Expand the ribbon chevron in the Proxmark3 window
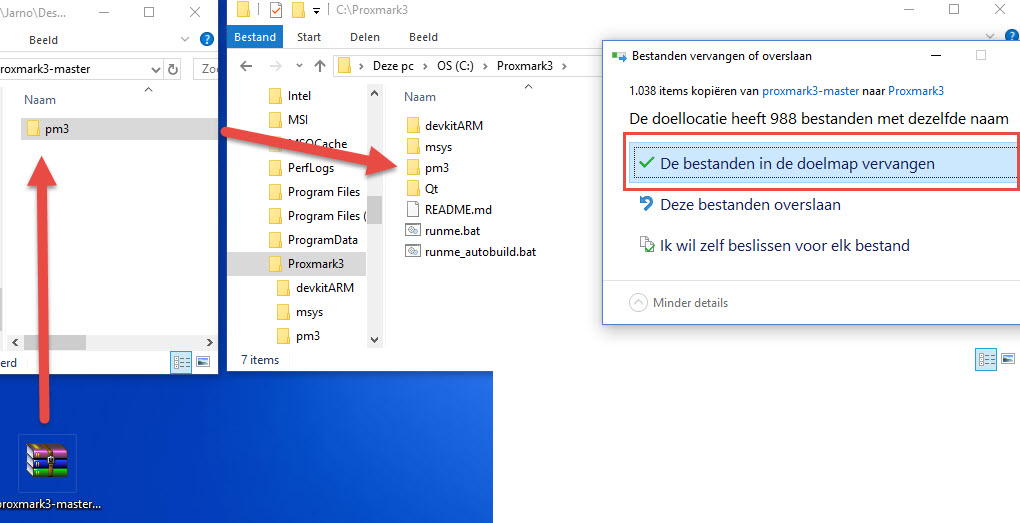 (x=990, y=37)
